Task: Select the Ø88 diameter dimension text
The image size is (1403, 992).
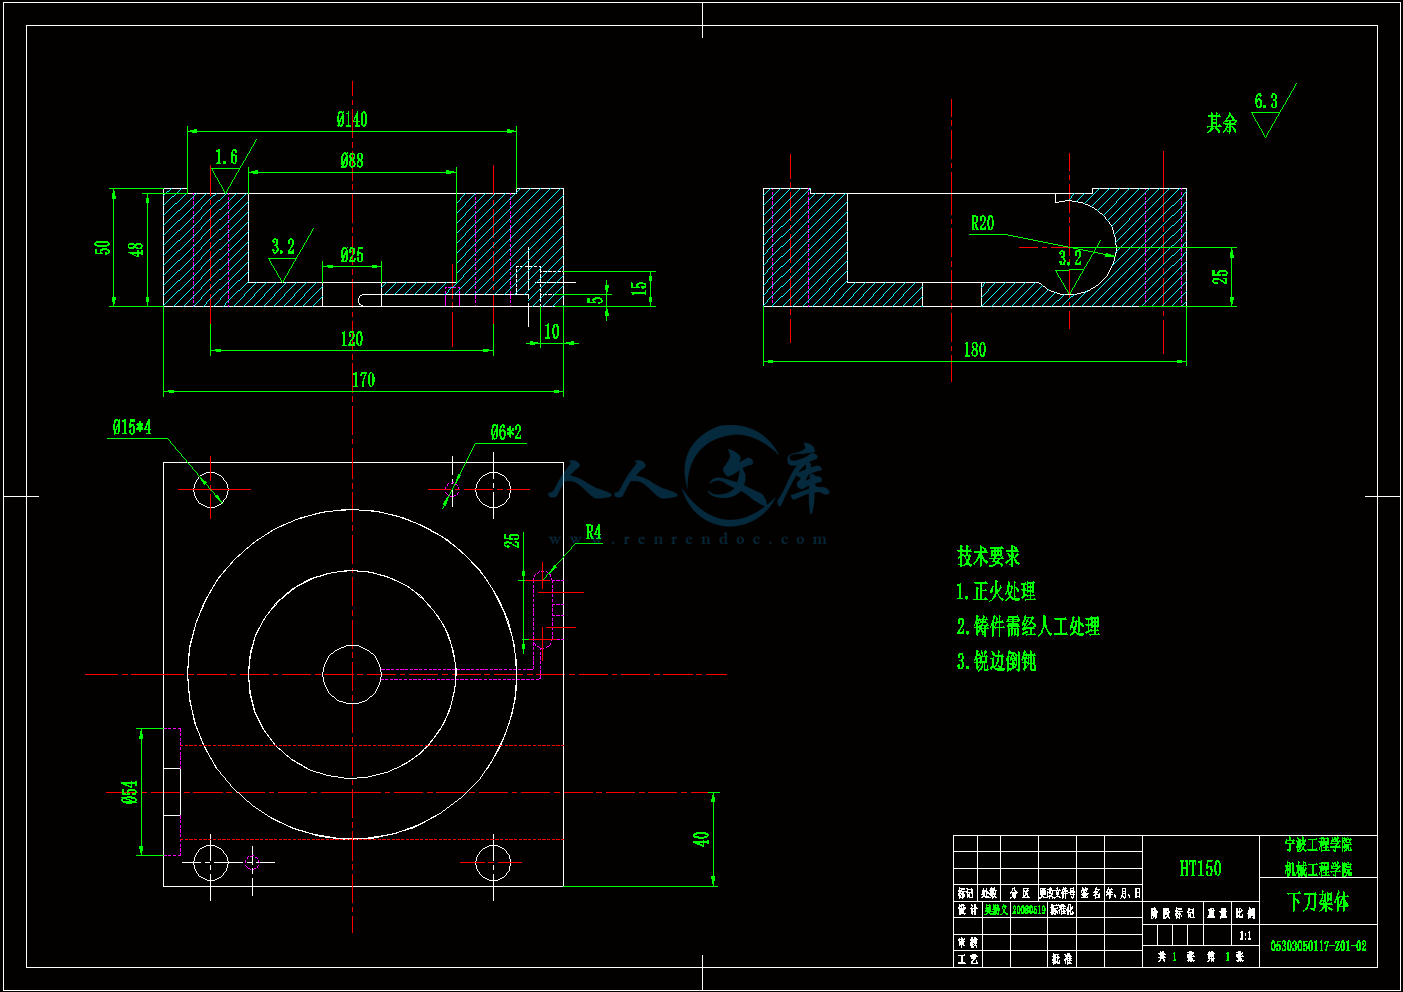Action: click(352, 160)
